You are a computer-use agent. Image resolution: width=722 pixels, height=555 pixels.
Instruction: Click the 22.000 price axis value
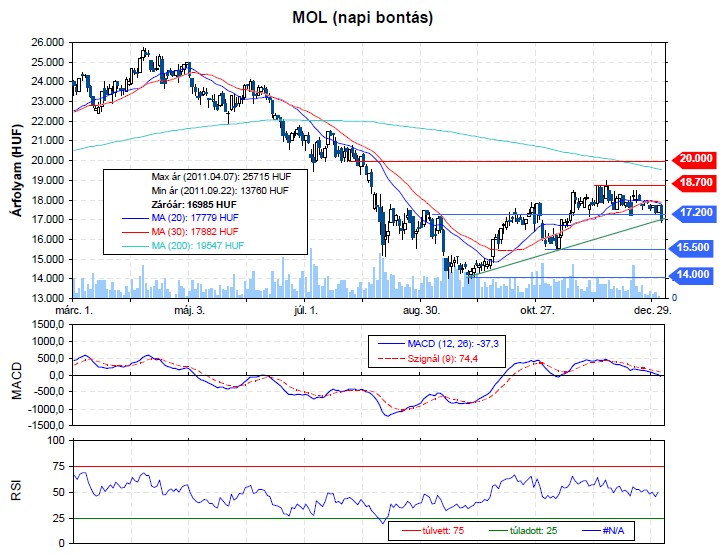pyautogui.click(x=48, y=121)
